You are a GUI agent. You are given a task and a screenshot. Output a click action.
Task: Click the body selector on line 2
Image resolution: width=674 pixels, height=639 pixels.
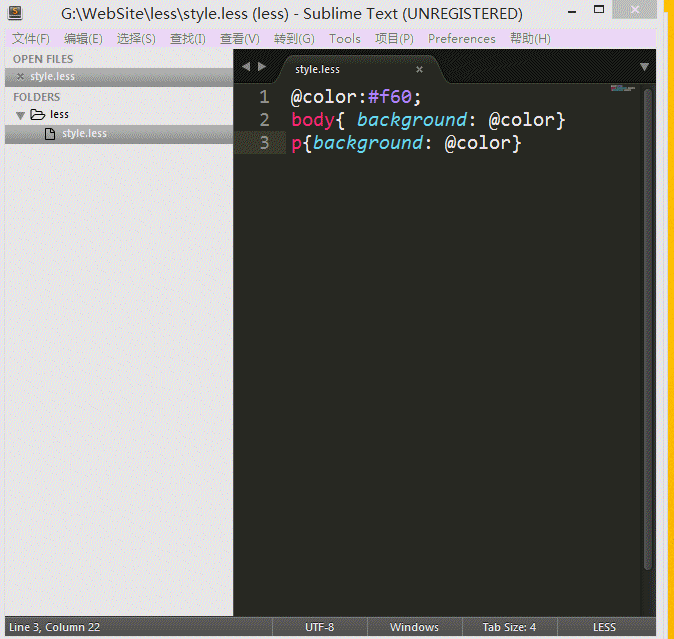313,120
